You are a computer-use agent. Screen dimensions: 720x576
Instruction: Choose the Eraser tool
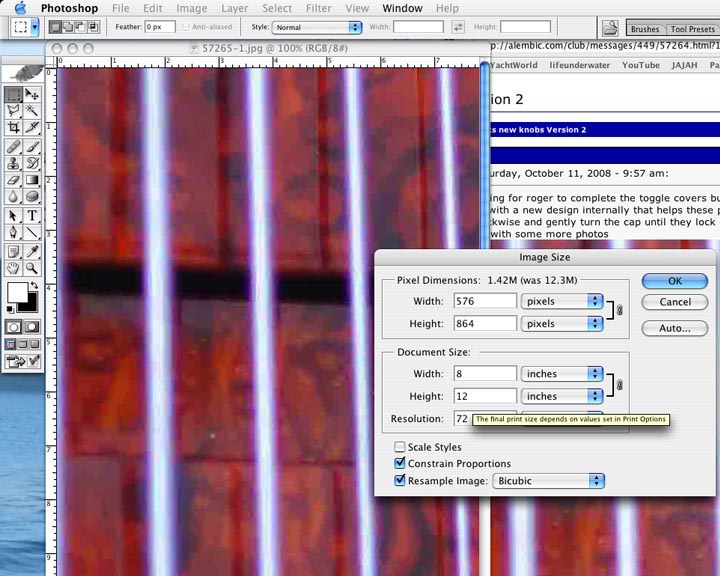pos(13,180)
